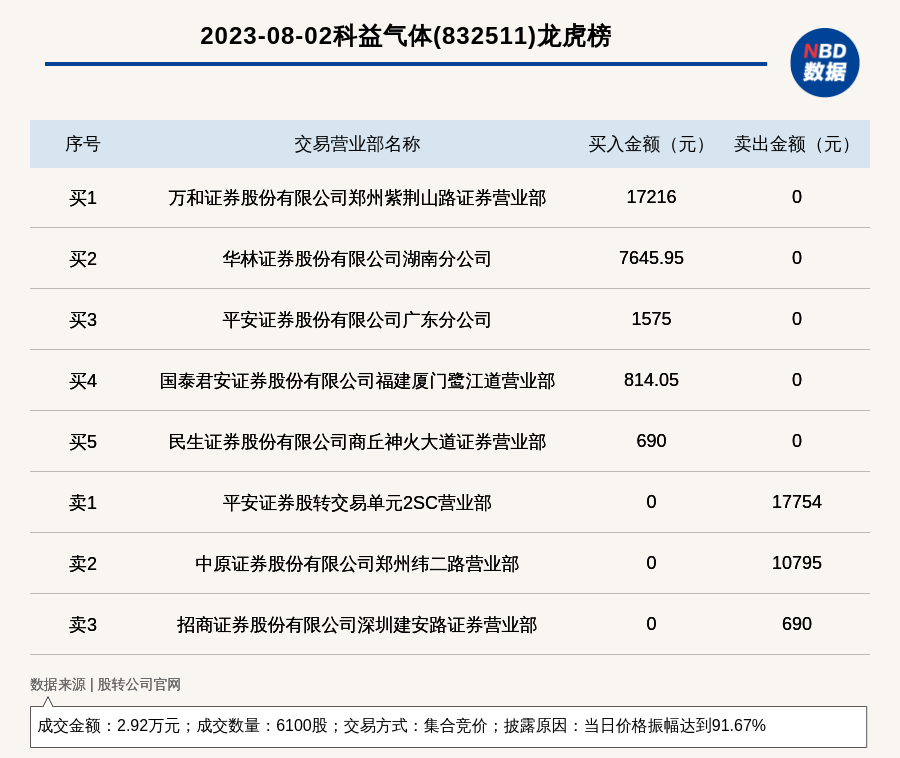
Task: Select 万和证券股份有限公司郑州紫荆山路证券营业部
Action: 357,198
